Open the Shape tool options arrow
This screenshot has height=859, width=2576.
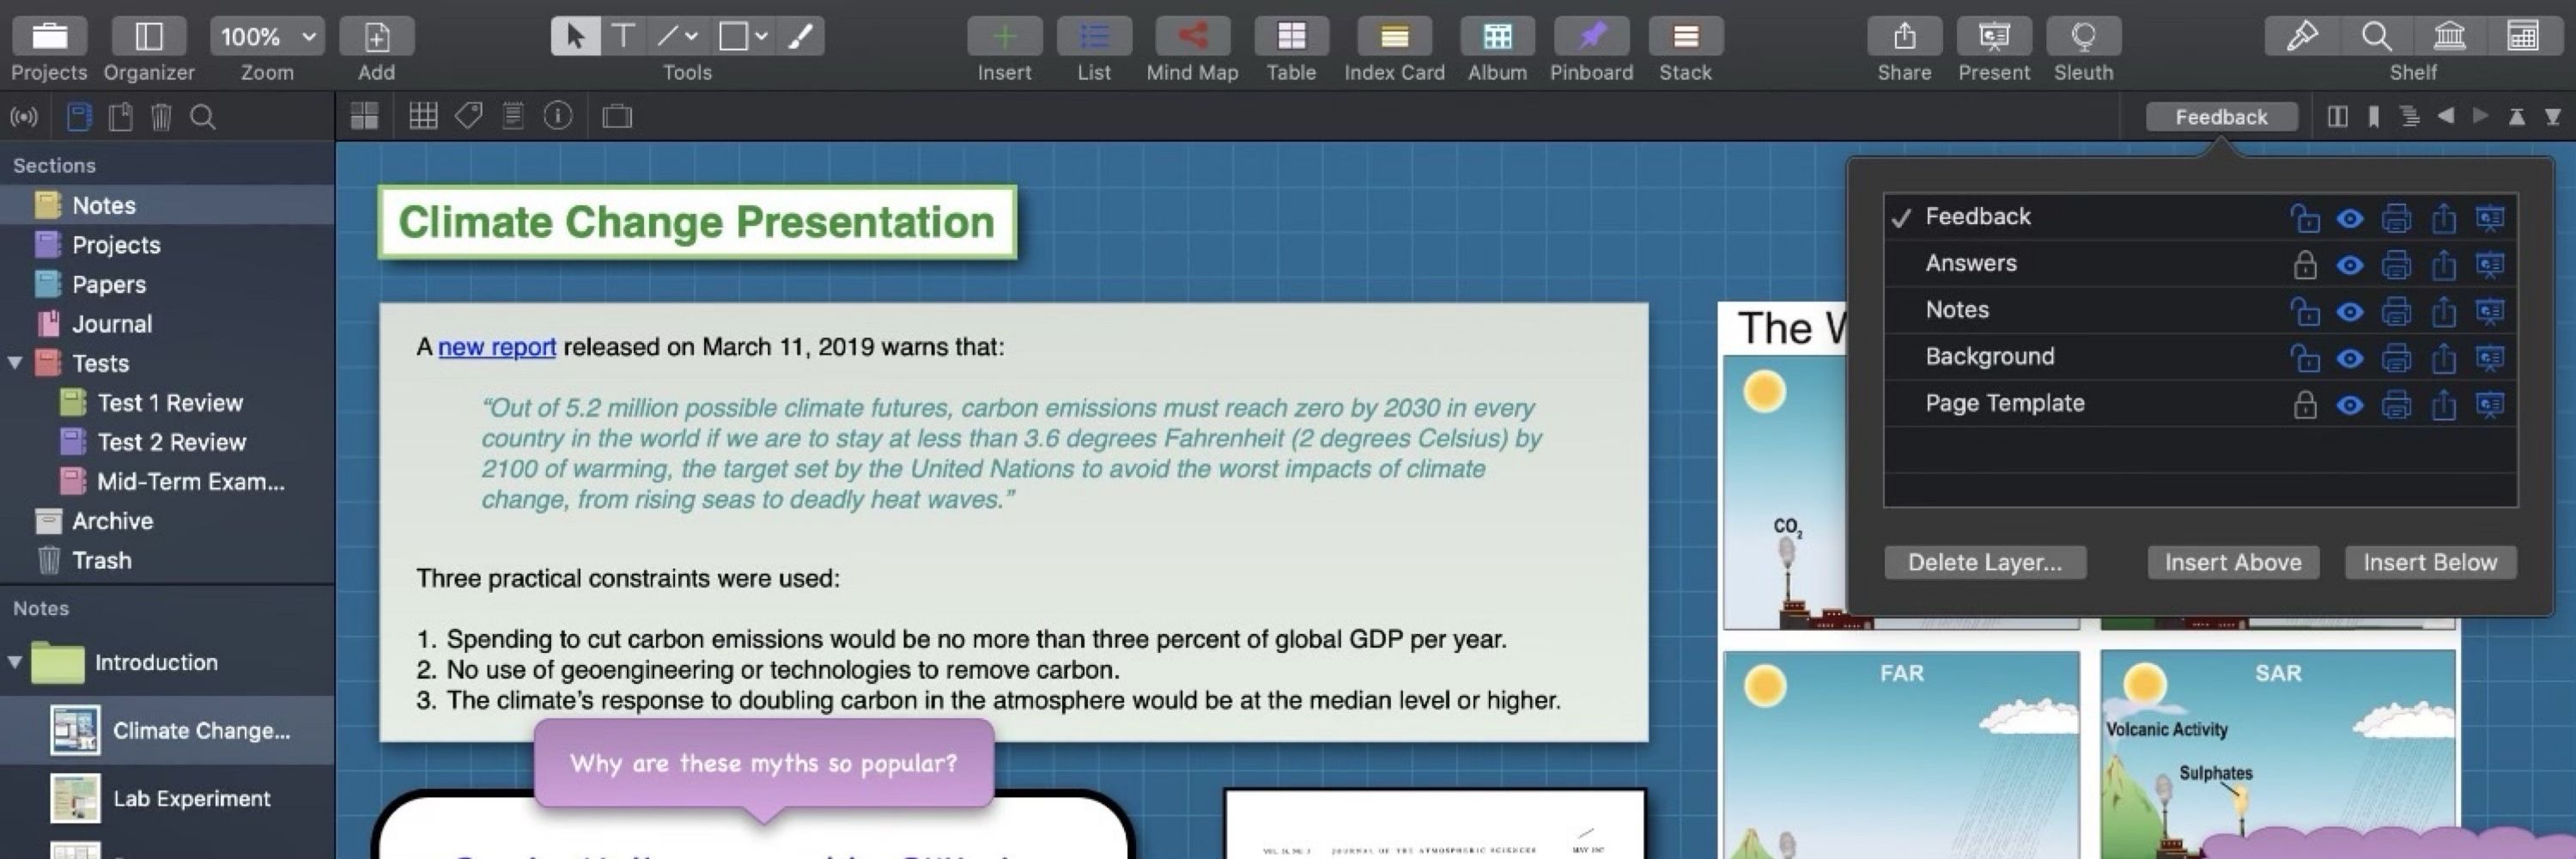[x=761, y=37]
